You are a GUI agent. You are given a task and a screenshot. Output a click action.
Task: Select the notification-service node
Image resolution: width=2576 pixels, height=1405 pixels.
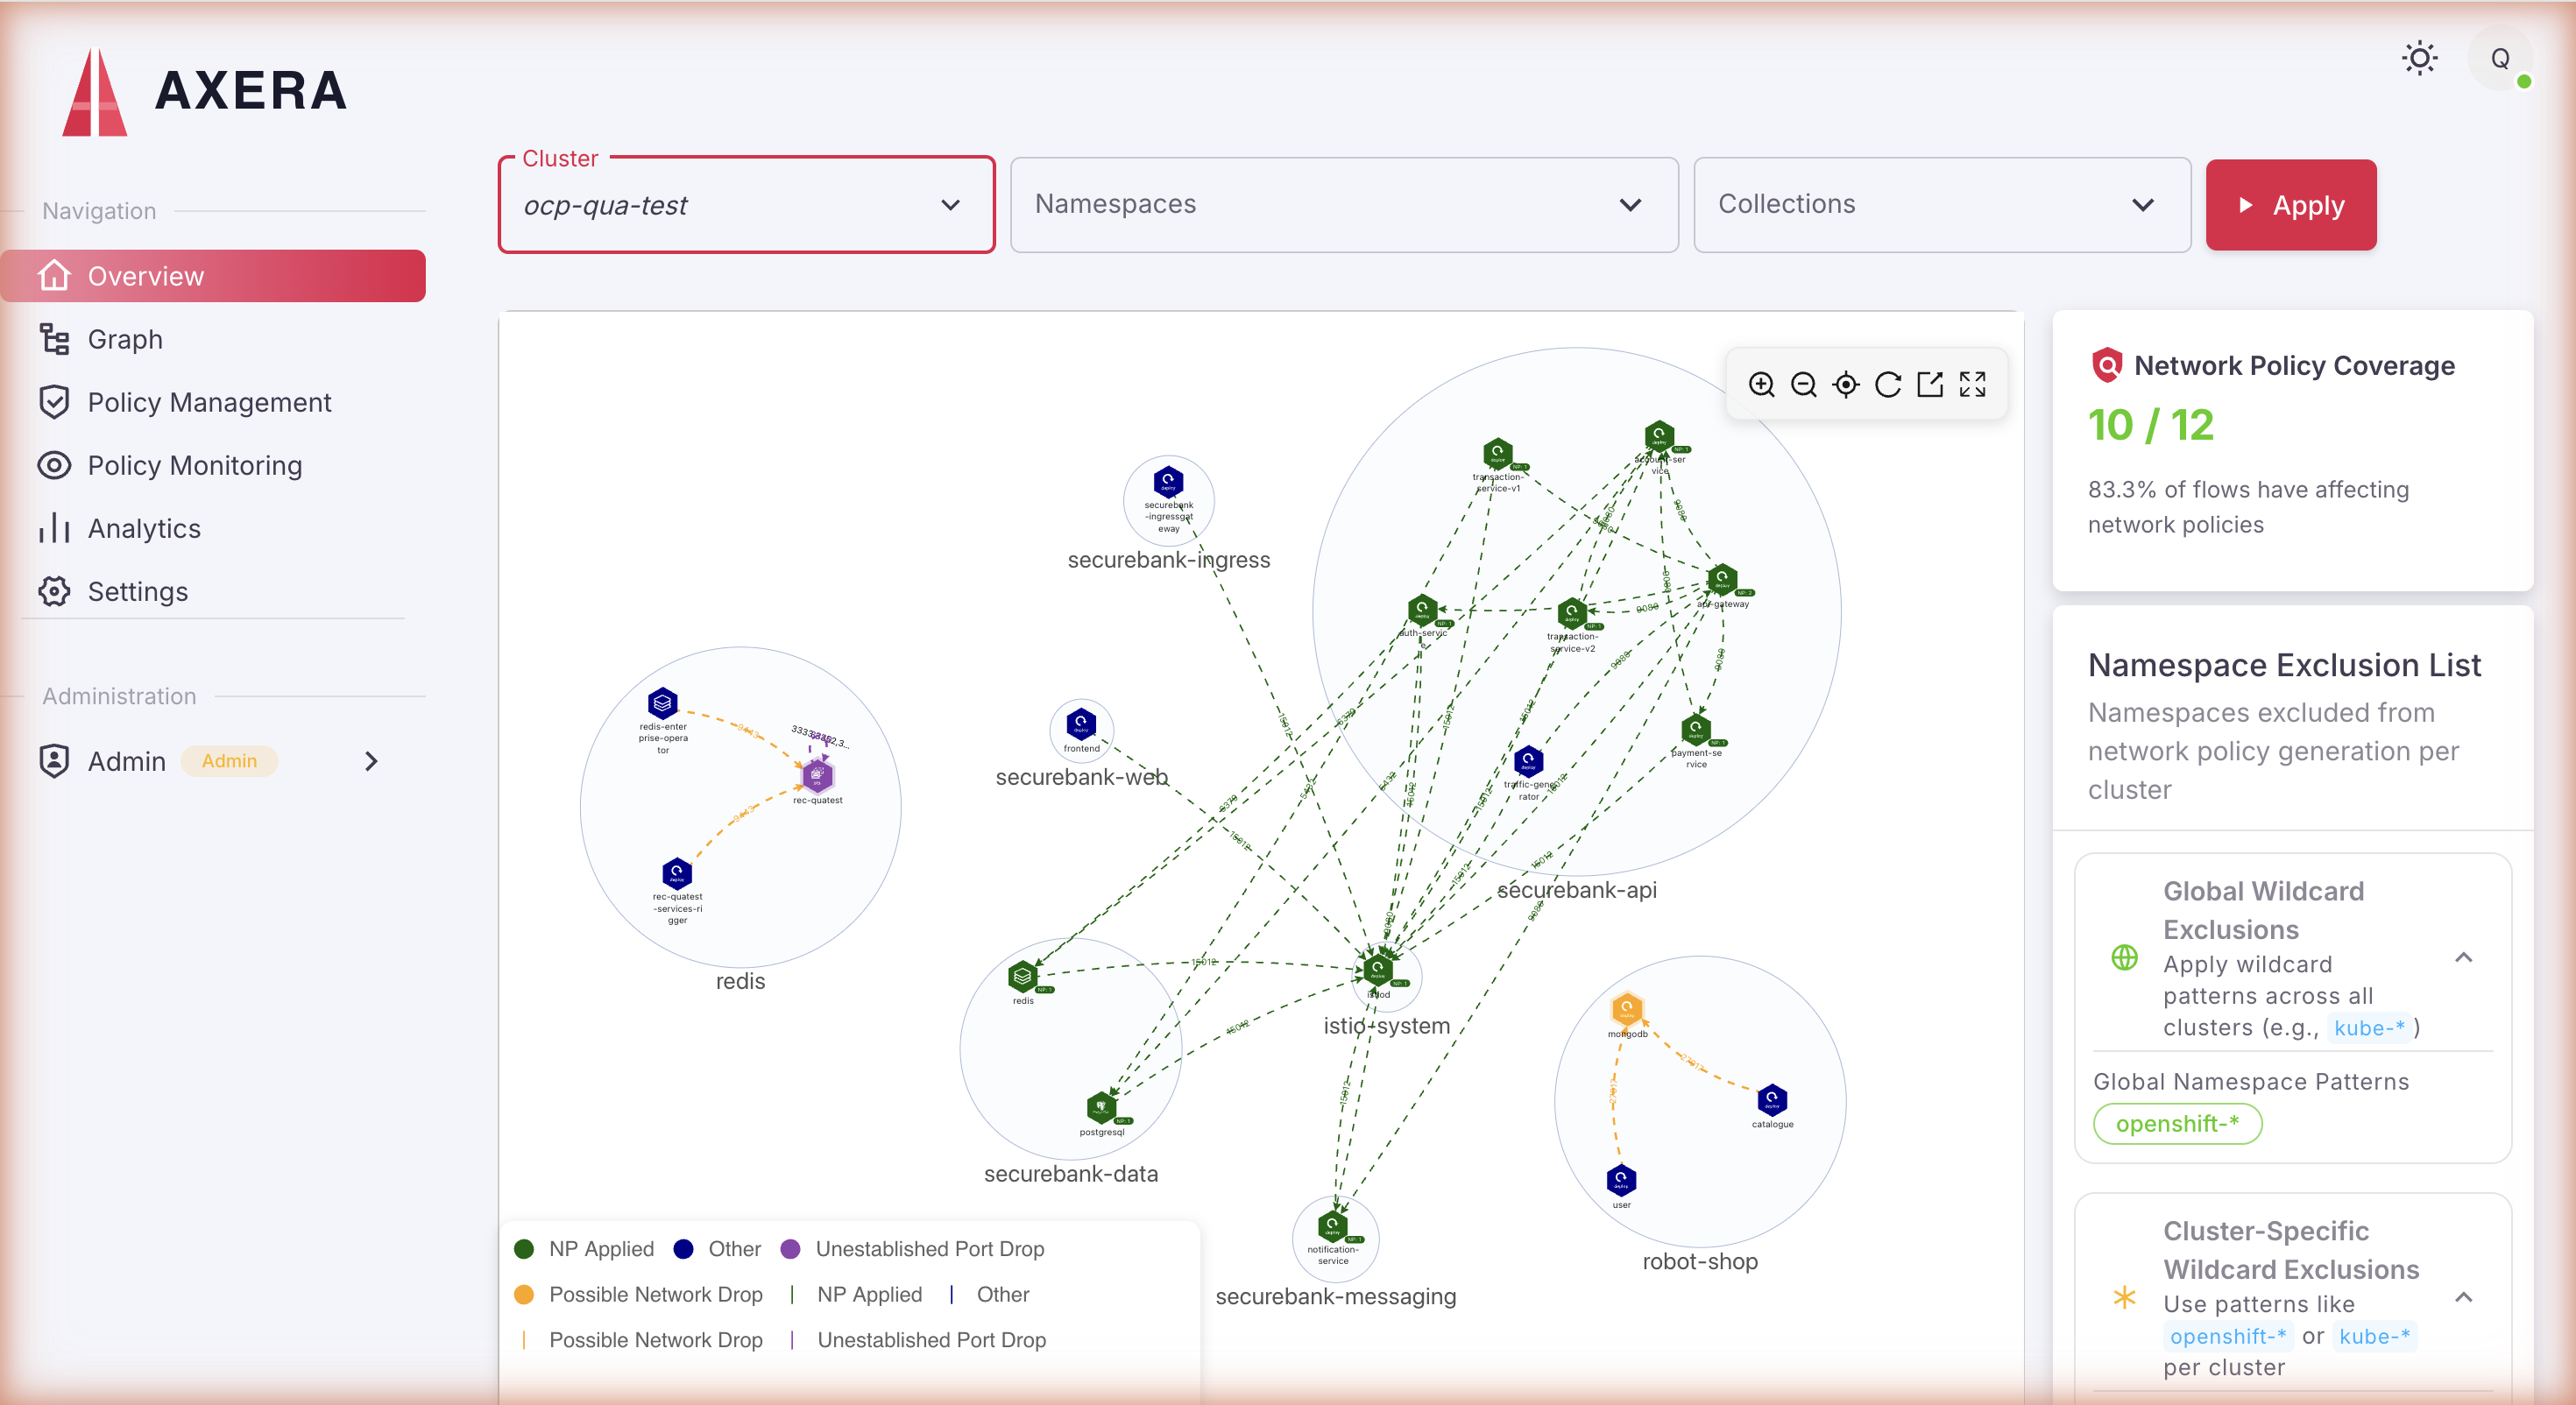point(1332,1225)
